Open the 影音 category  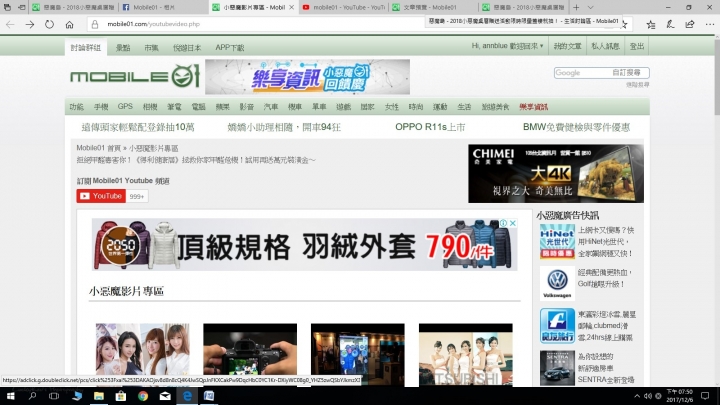coord(247,107)
